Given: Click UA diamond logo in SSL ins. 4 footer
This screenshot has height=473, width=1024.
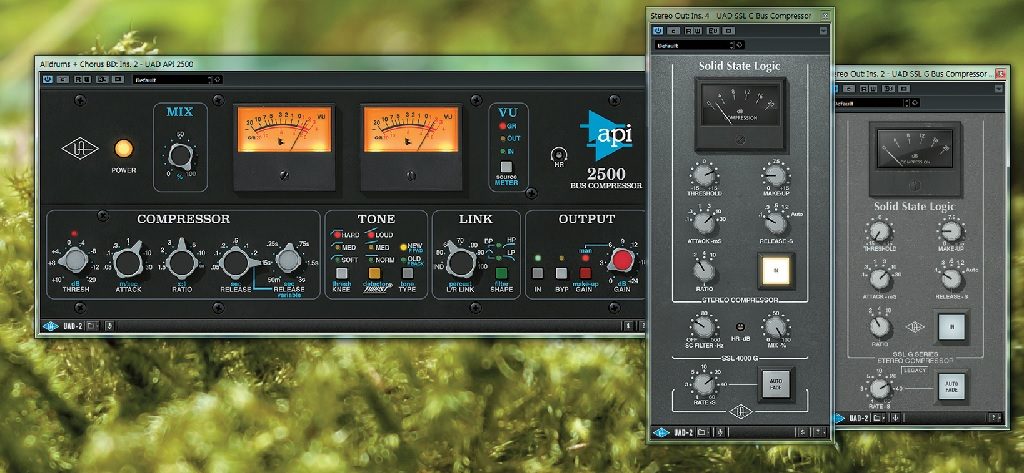Looking at the screenshot, I should pos(661,432).
